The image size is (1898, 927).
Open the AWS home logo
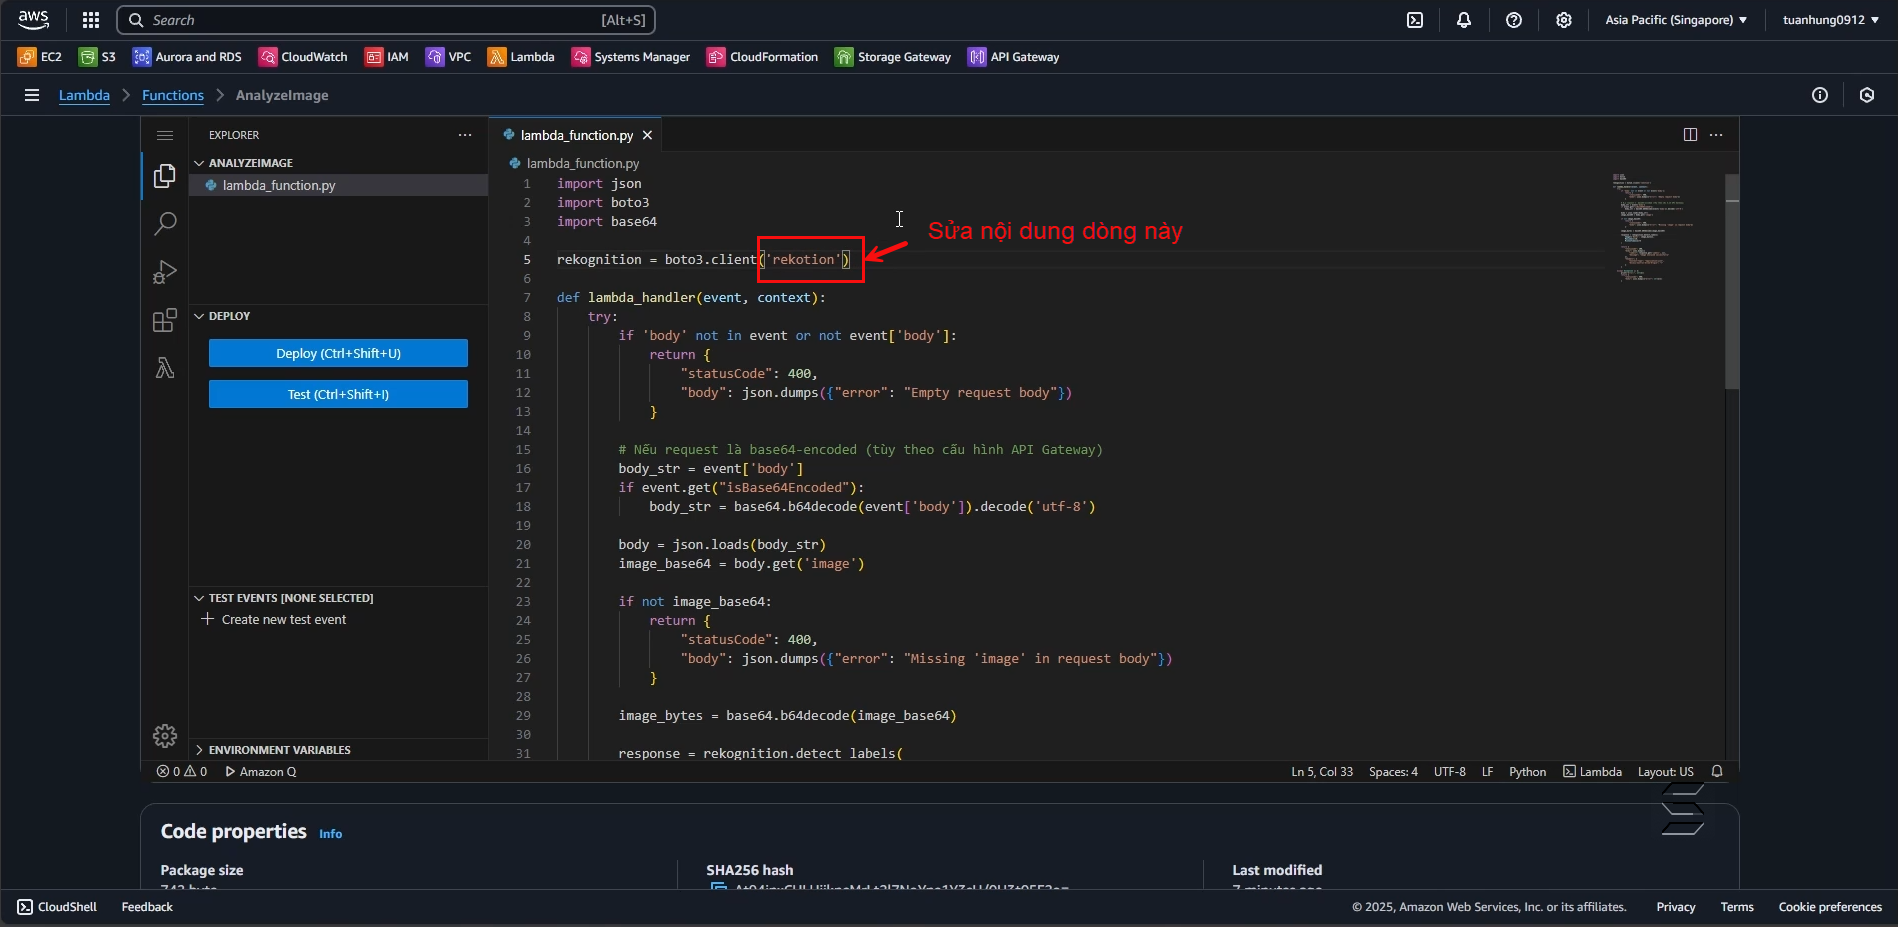click(33, 20)
